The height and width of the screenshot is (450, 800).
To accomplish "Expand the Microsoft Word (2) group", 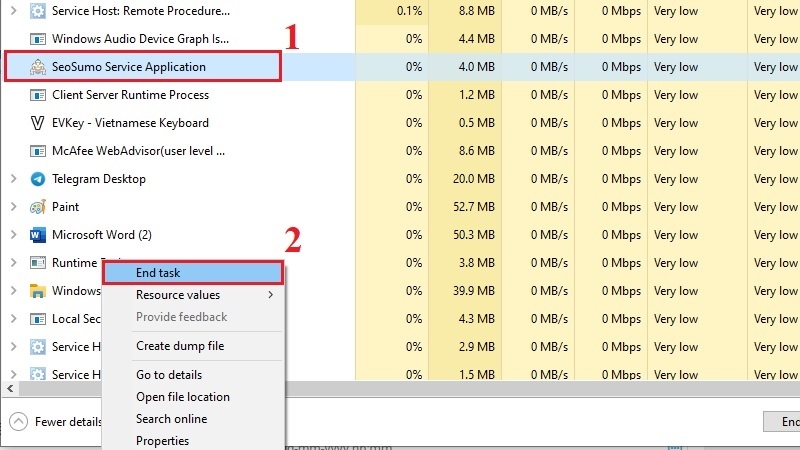I will click(x=14, y=235).
